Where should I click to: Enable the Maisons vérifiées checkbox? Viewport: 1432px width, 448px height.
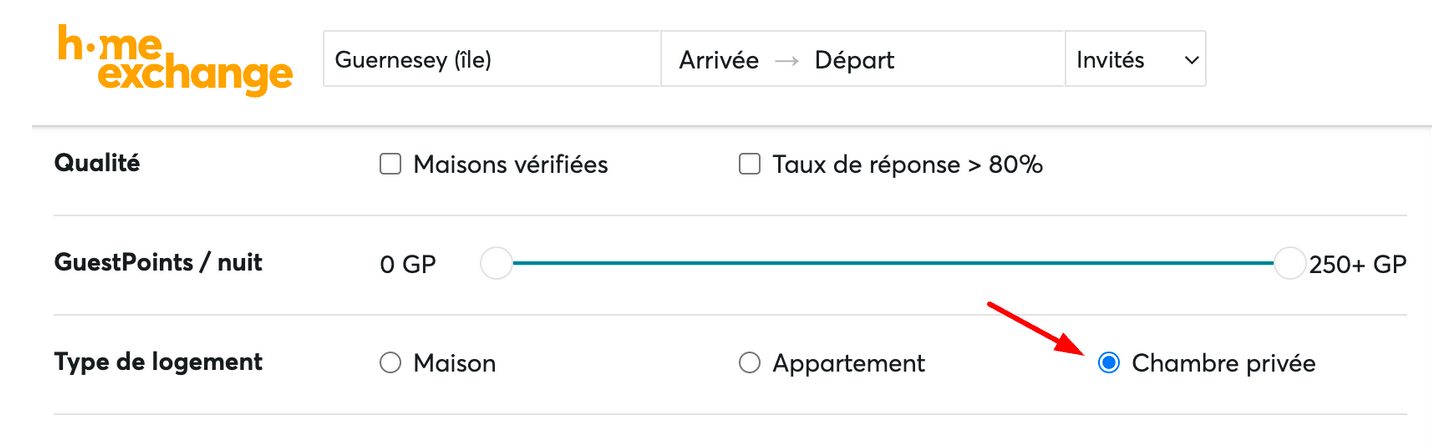(390, 165)
